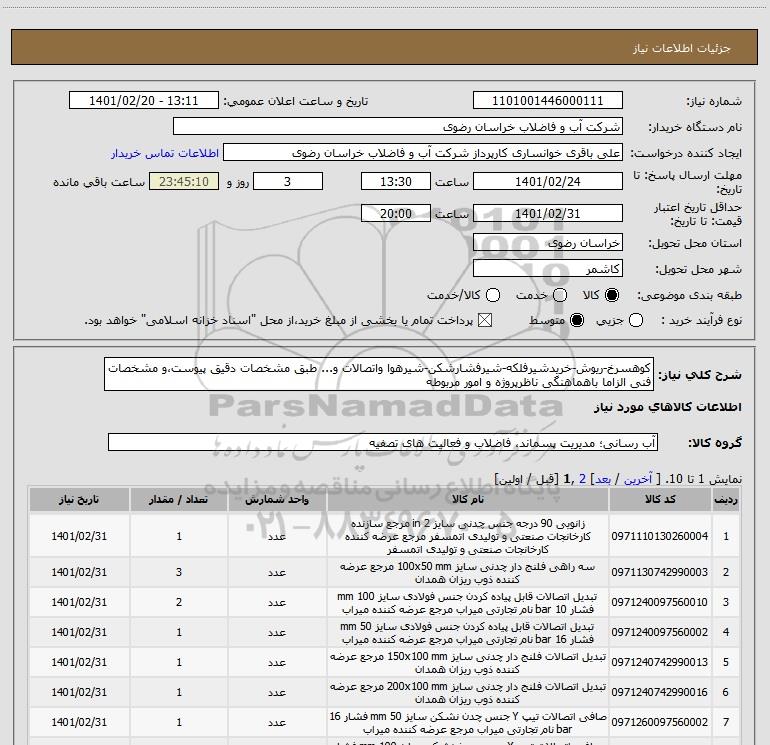Select item code 0971110130260004
770x745 pixels.
tap(660, 536)
